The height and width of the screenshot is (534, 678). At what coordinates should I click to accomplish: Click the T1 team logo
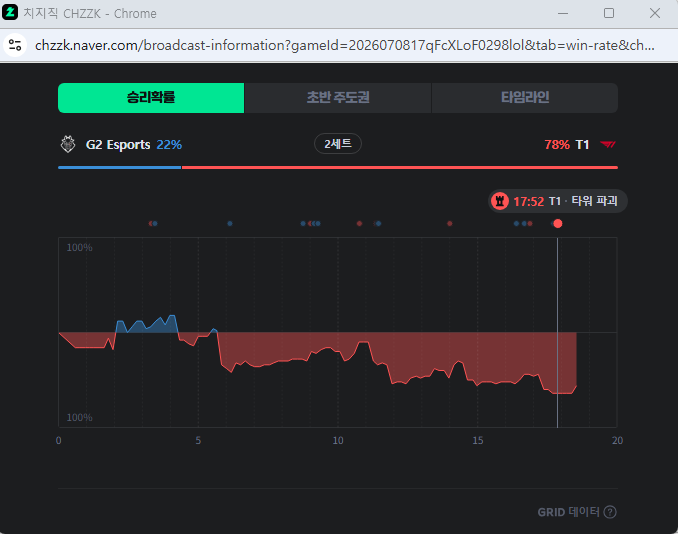608,144
